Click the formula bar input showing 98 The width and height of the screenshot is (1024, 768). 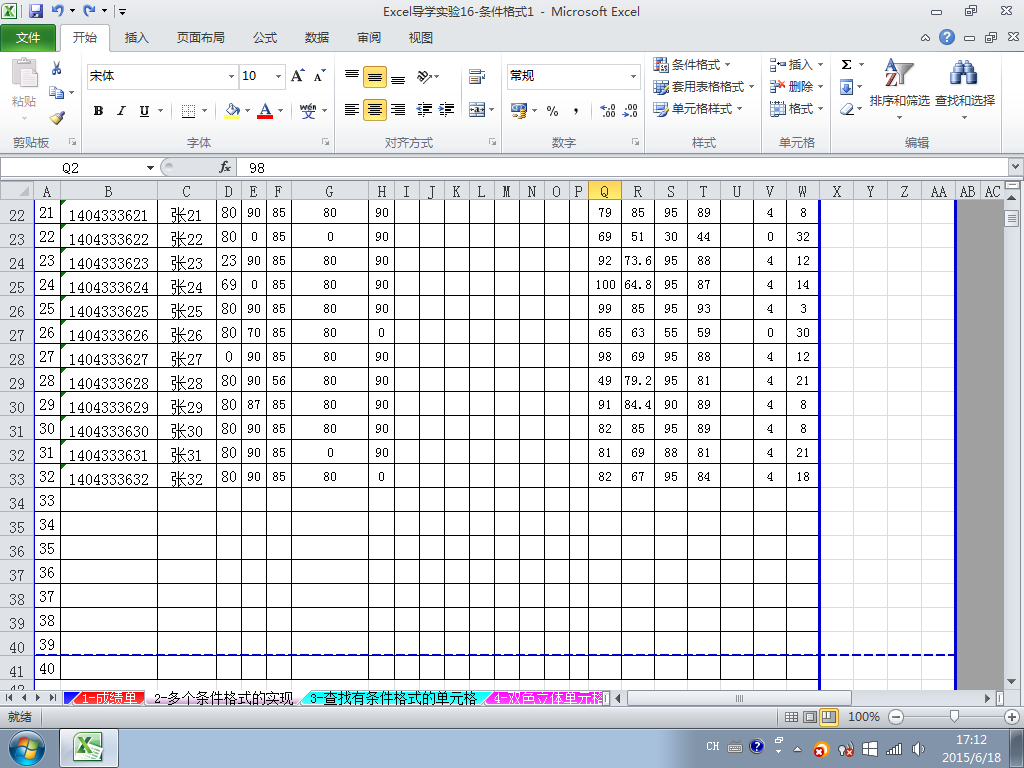tap(624, 168)
